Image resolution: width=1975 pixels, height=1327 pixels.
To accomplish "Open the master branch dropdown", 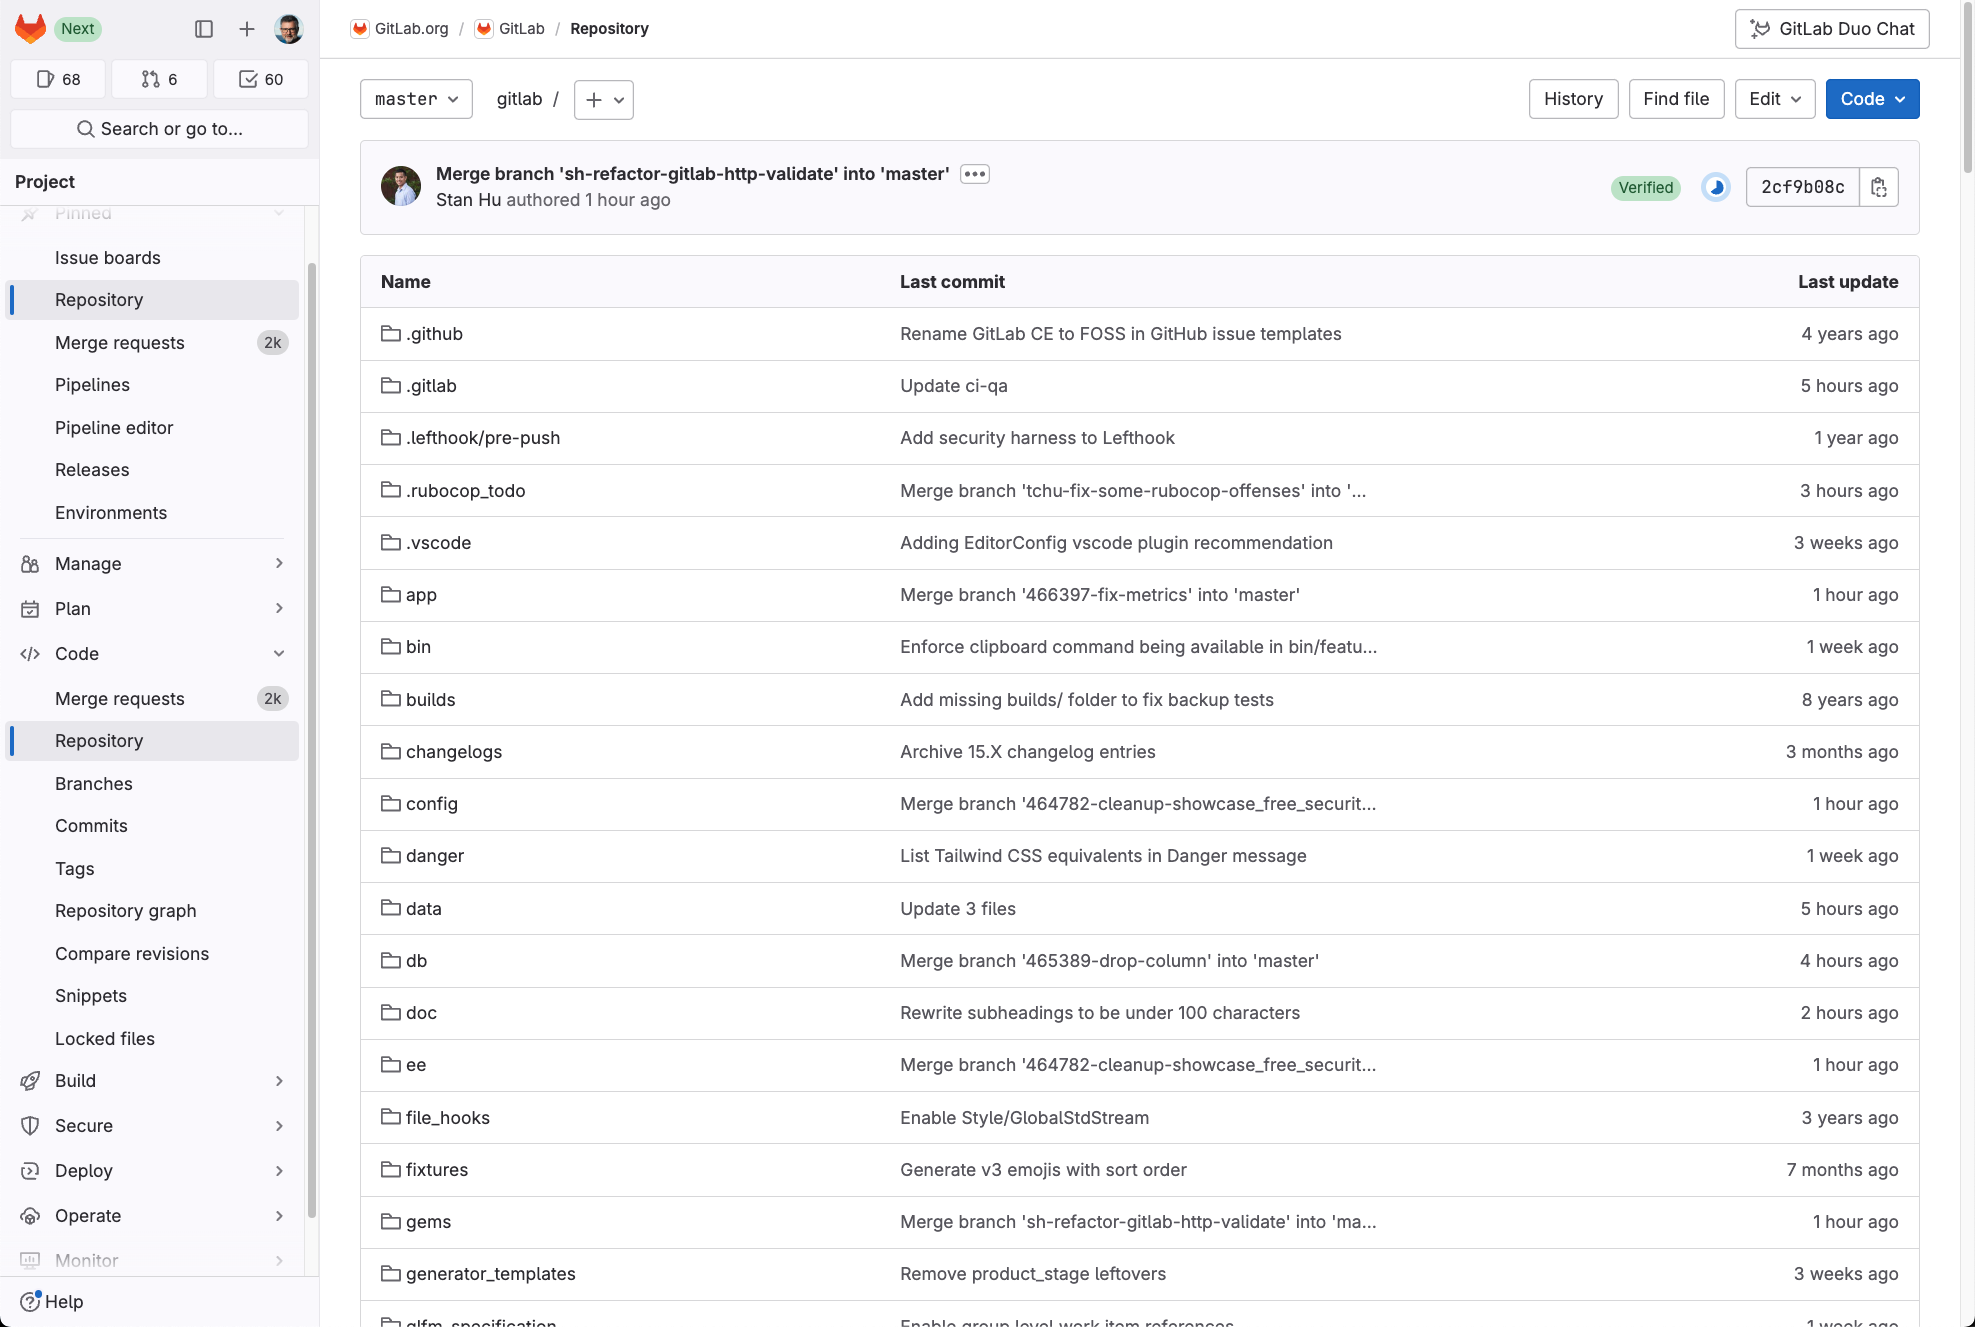I will [416, 99].
